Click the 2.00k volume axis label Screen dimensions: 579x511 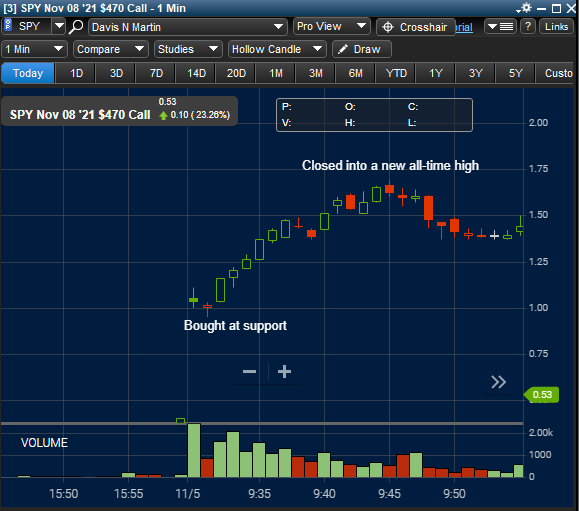pos(541,432)
